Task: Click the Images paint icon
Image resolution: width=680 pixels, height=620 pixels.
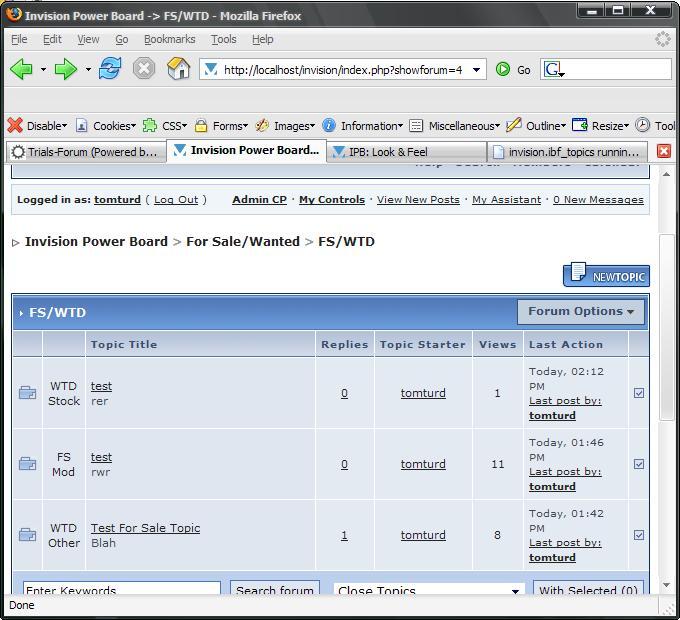Action: point(262,125)
